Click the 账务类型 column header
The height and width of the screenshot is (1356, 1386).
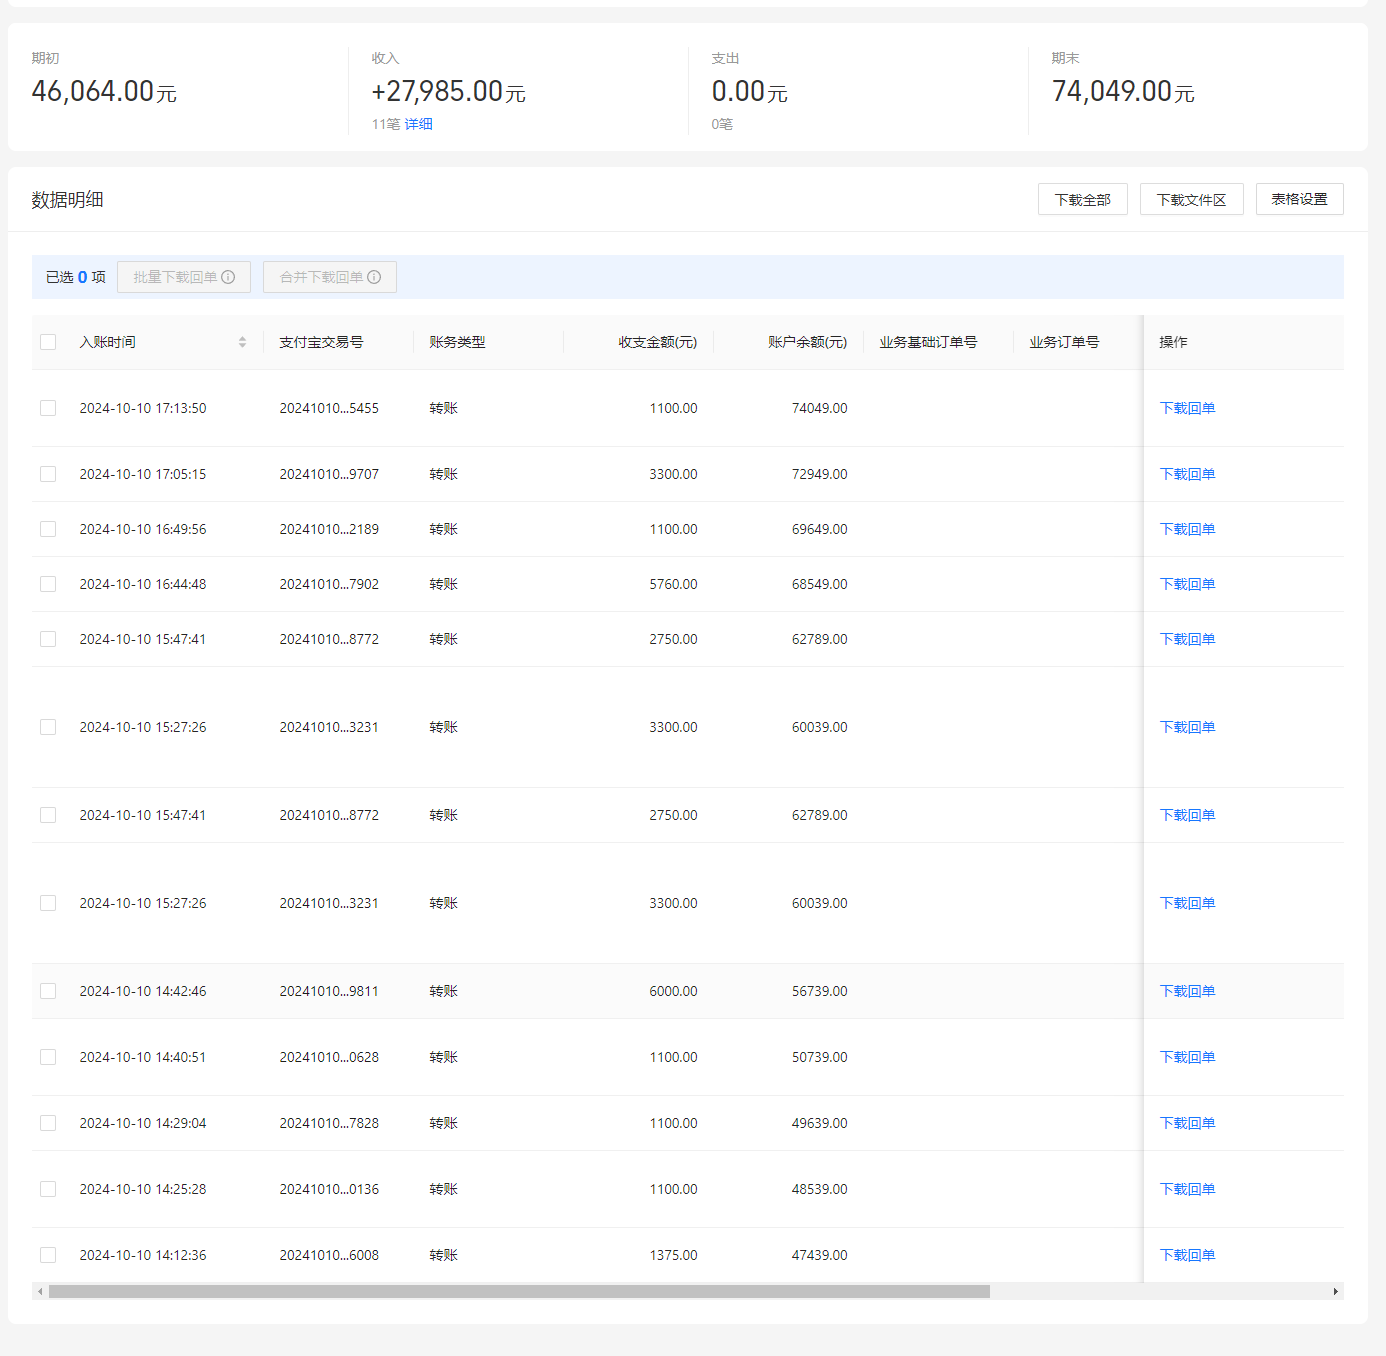pos(457,342)
